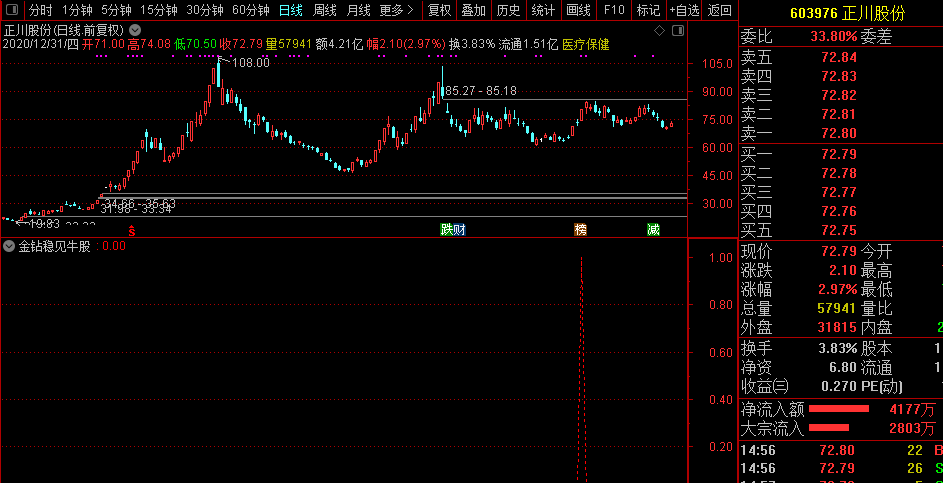Toggle 复权 price adjustment
The width and height of the screenshot is (943, 483).
(x=439, y=10)
